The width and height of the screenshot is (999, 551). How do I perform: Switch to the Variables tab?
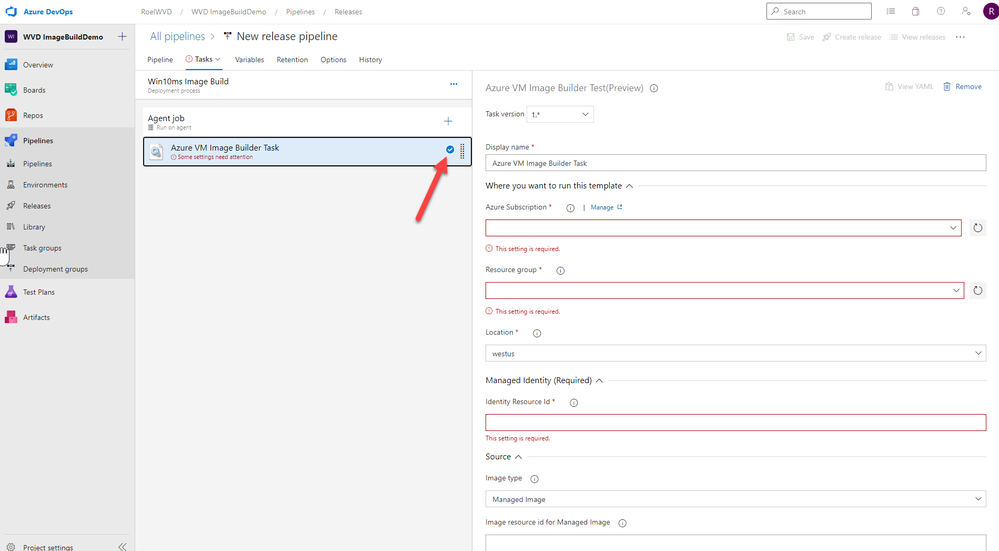[249, 59]
